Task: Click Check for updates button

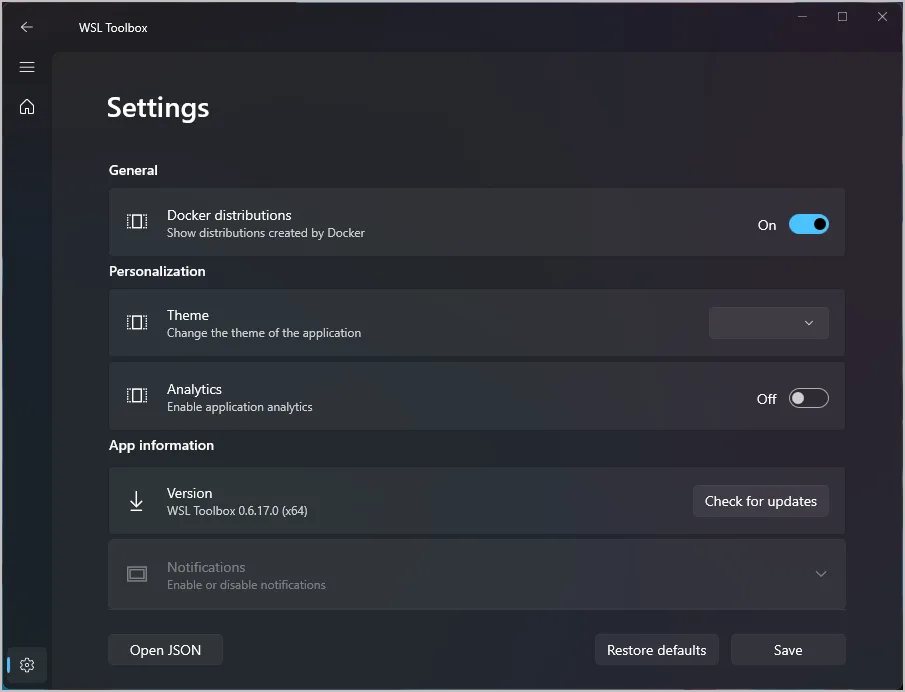Action: (761, 501)
